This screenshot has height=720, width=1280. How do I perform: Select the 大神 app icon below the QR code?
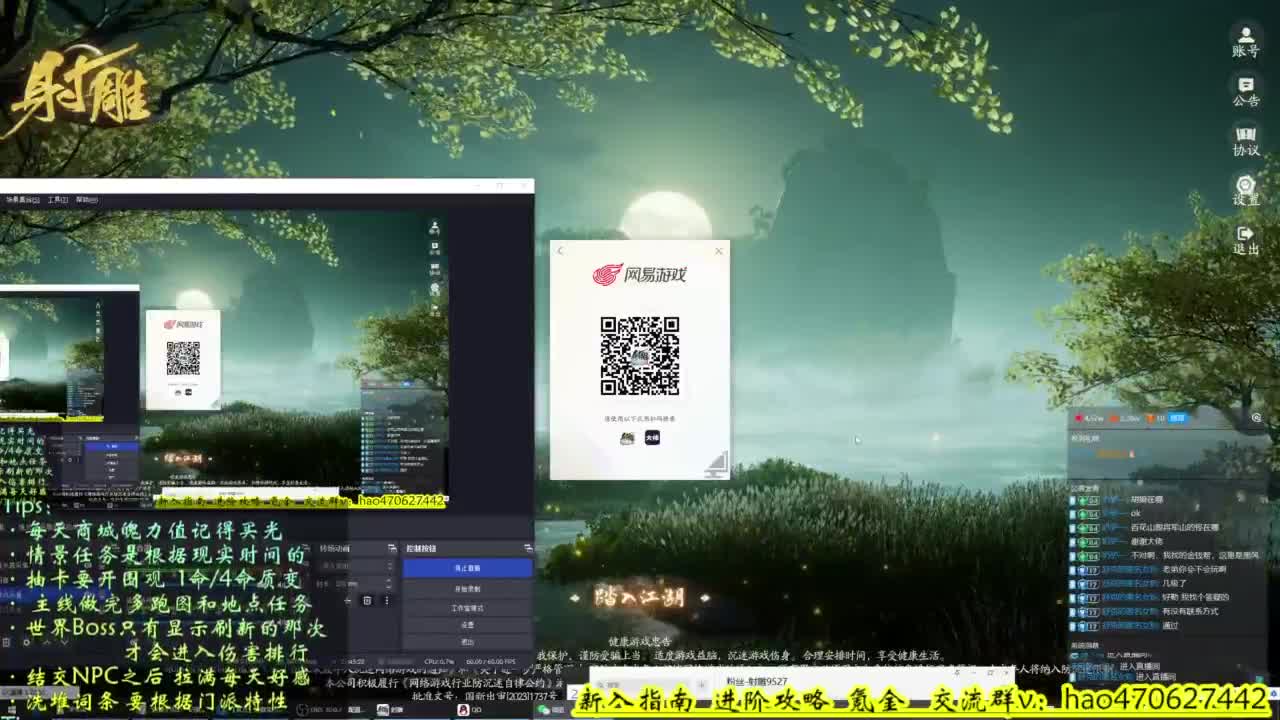pos(652,437)
